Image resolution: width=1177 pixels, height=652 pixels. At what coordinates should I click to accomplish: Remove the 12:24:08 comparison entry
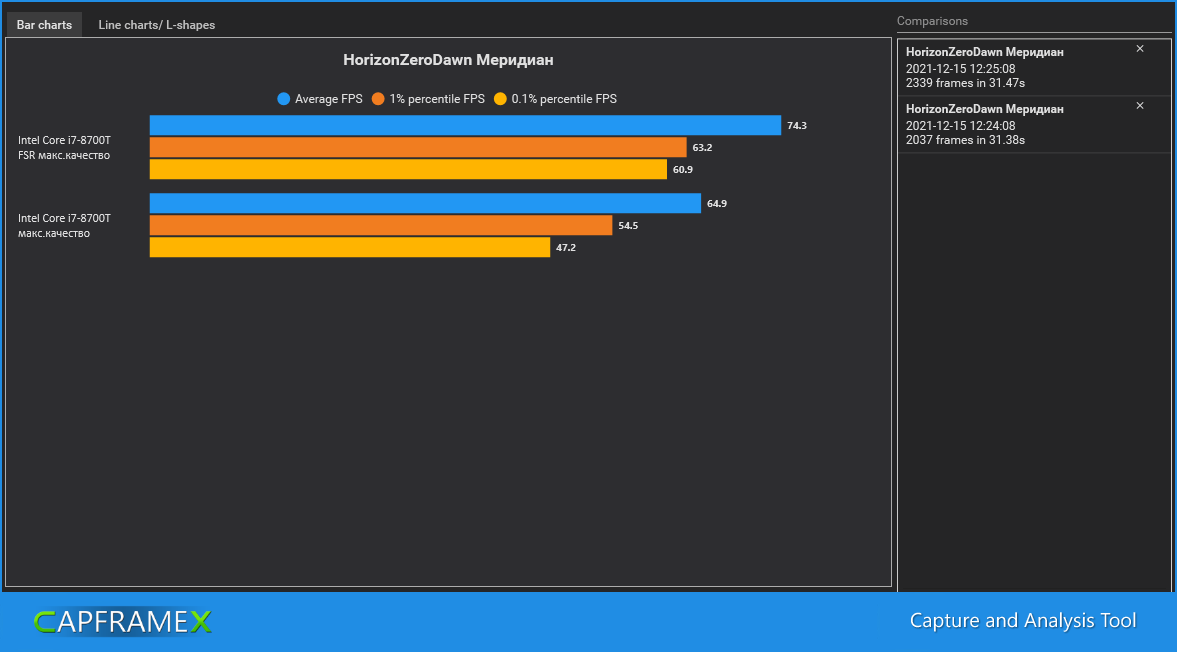(x=1139, y=106)
